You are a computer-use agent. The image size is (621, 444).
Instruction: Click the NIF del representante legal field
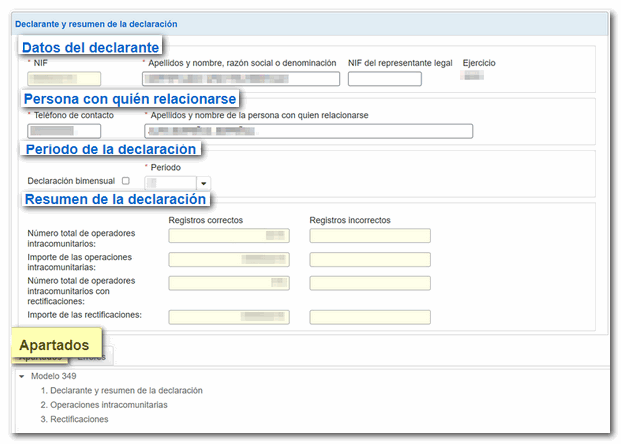point(384,80)
